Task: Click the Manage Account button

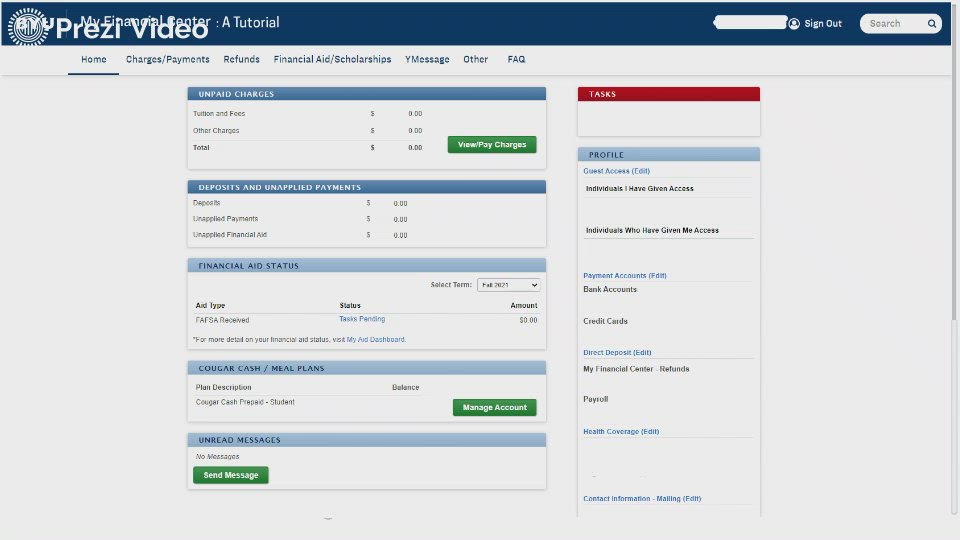Action: [x=494, y=408]
